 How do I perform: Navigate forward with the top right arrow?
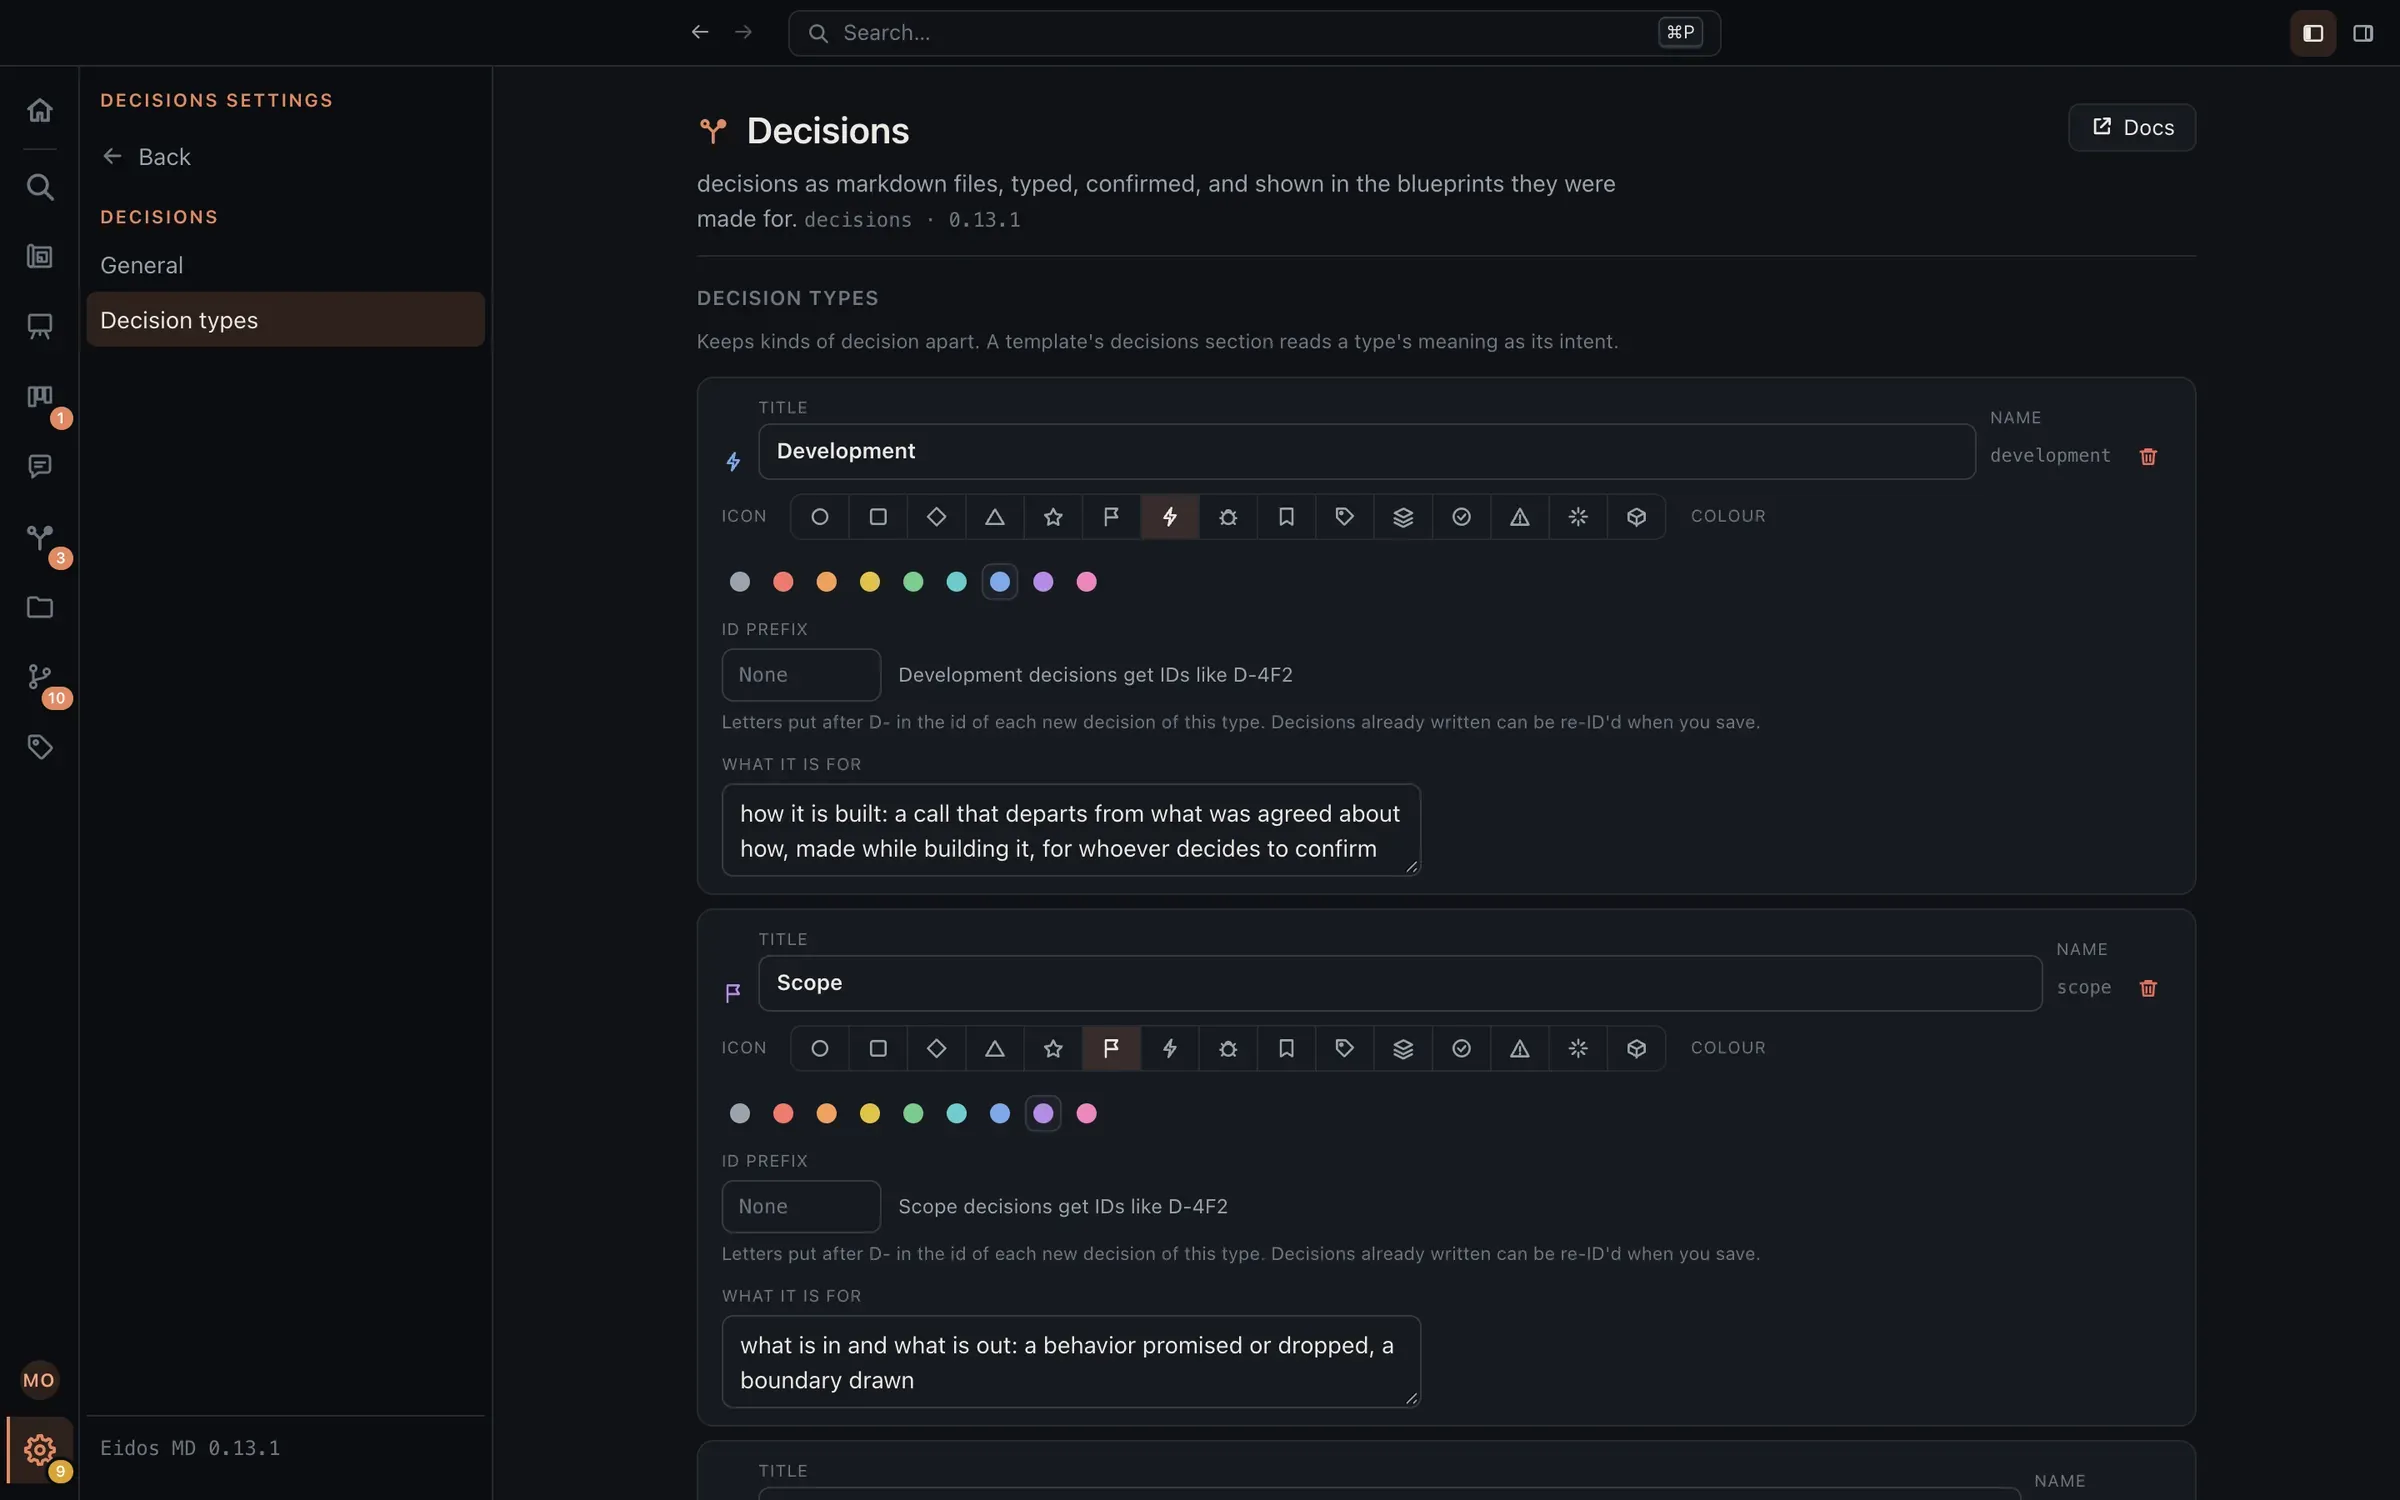743,32
